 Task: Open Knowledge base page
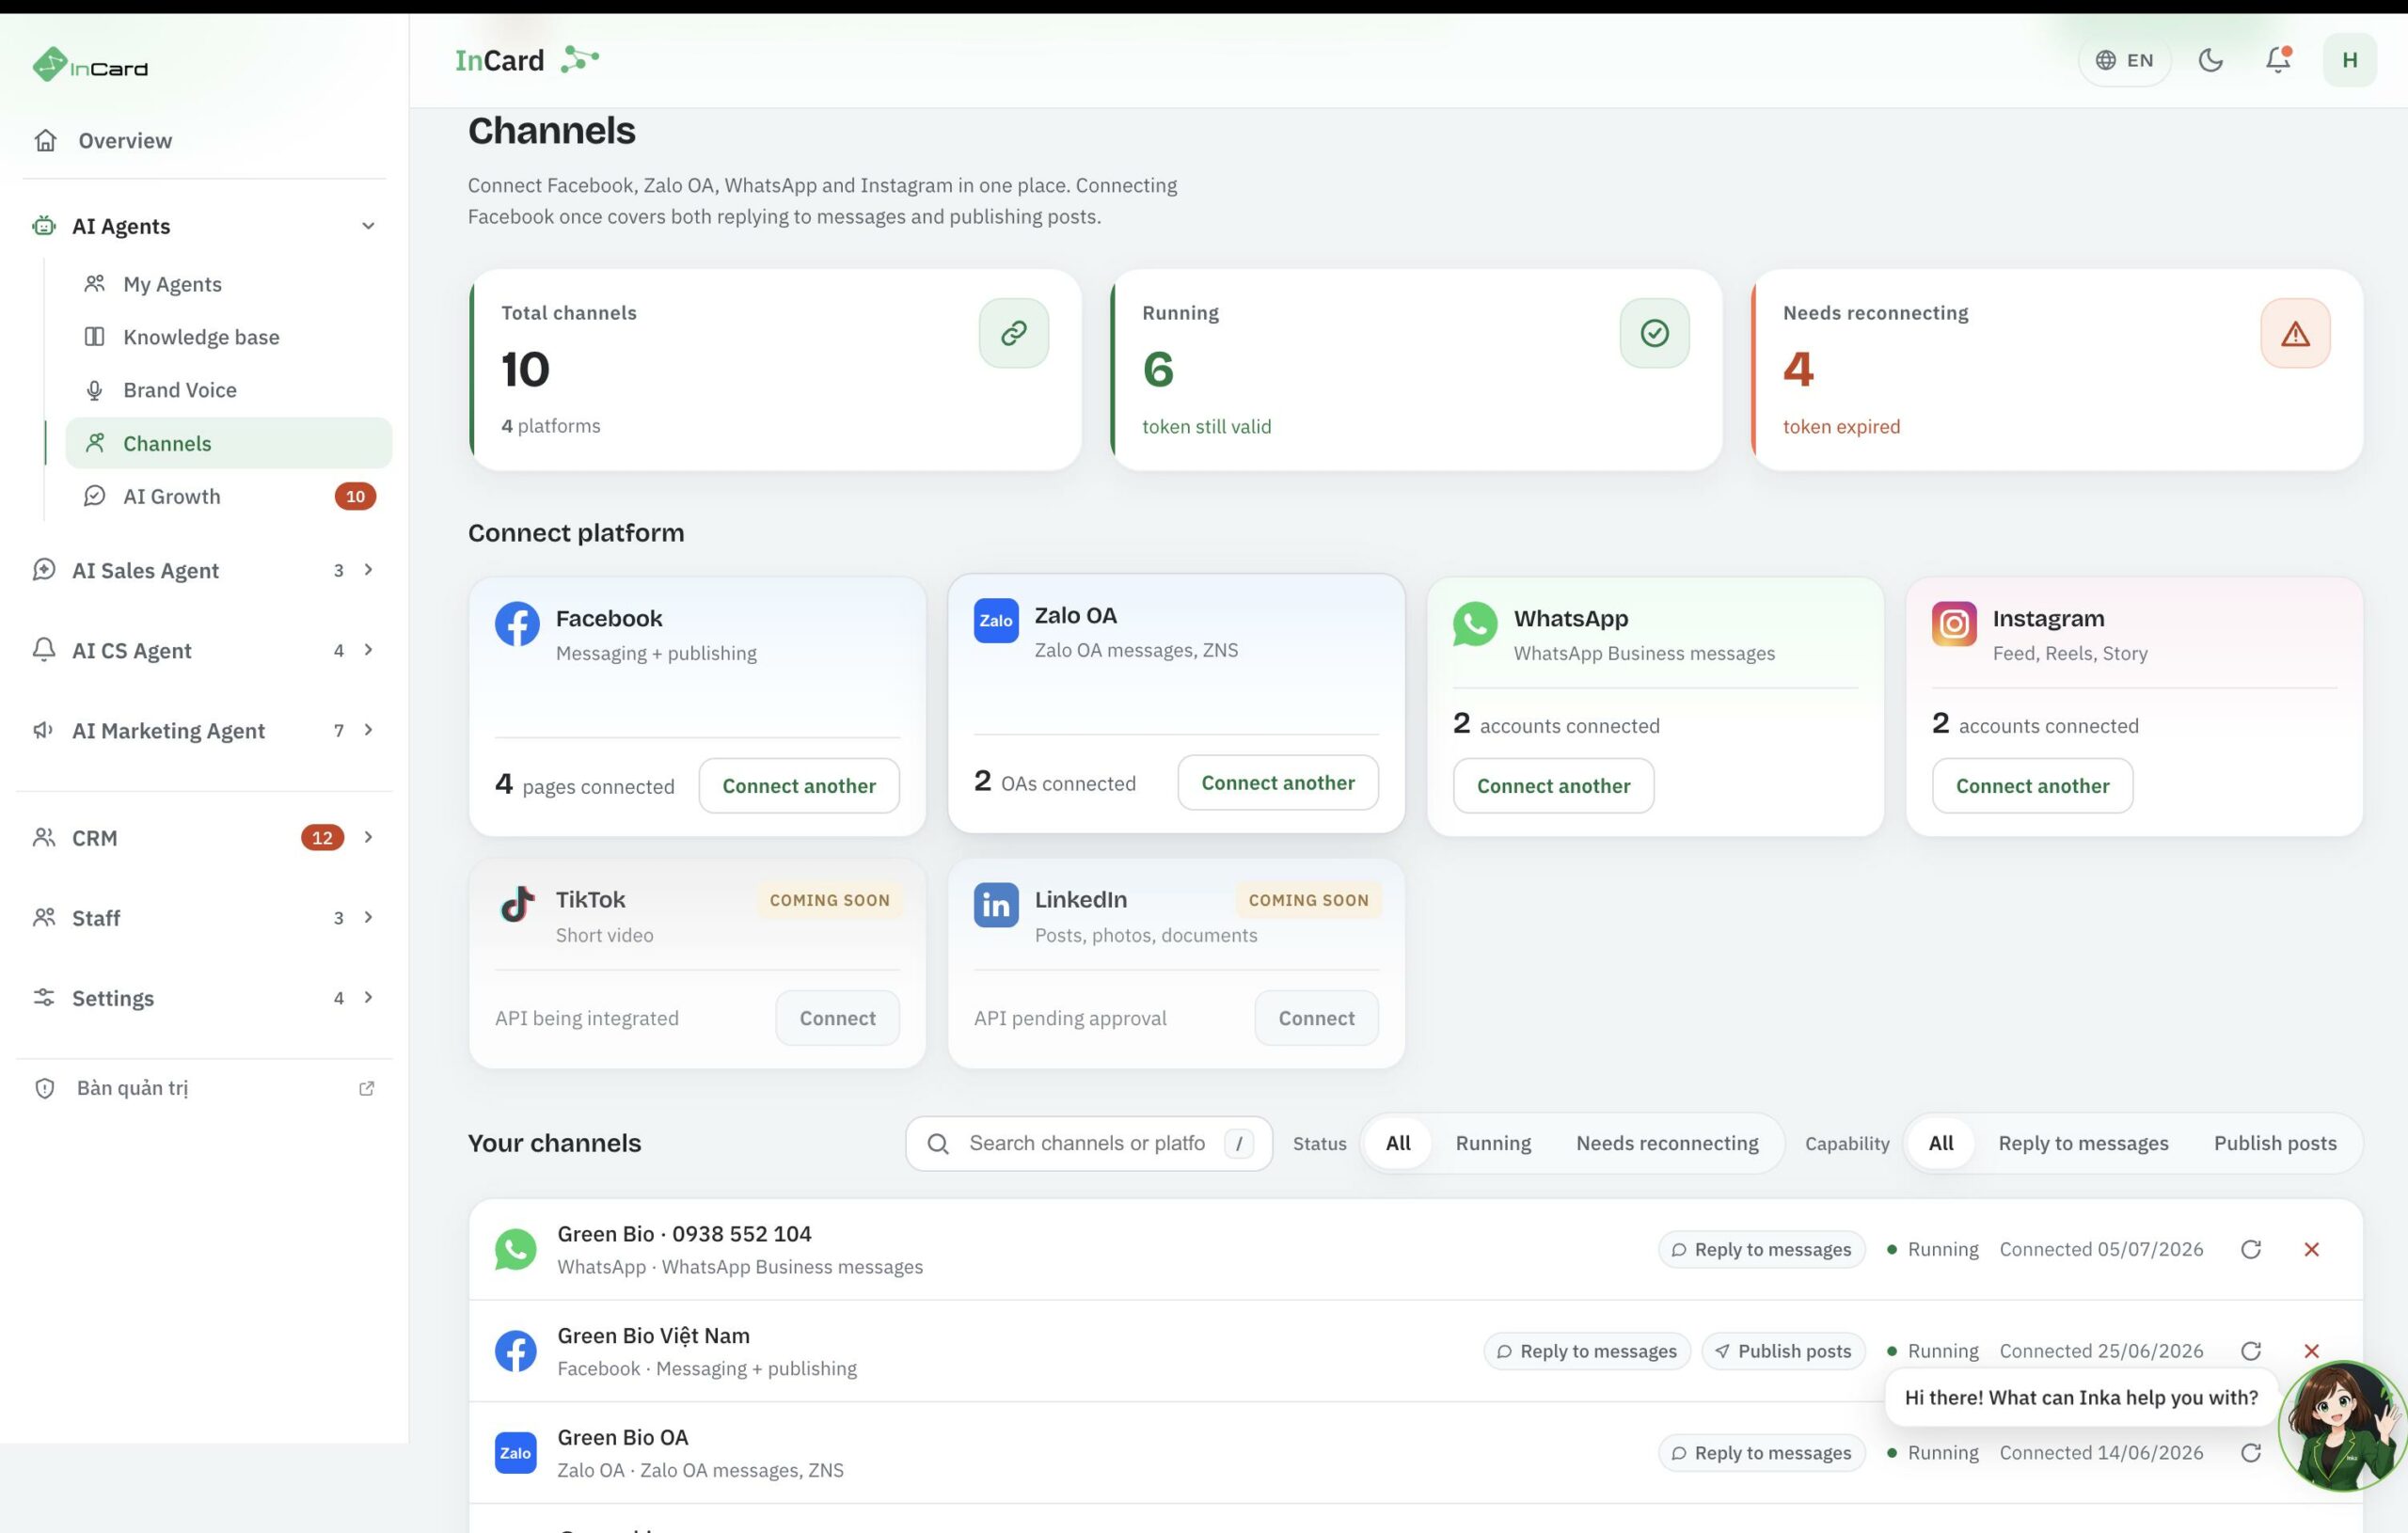click(229, 337)
